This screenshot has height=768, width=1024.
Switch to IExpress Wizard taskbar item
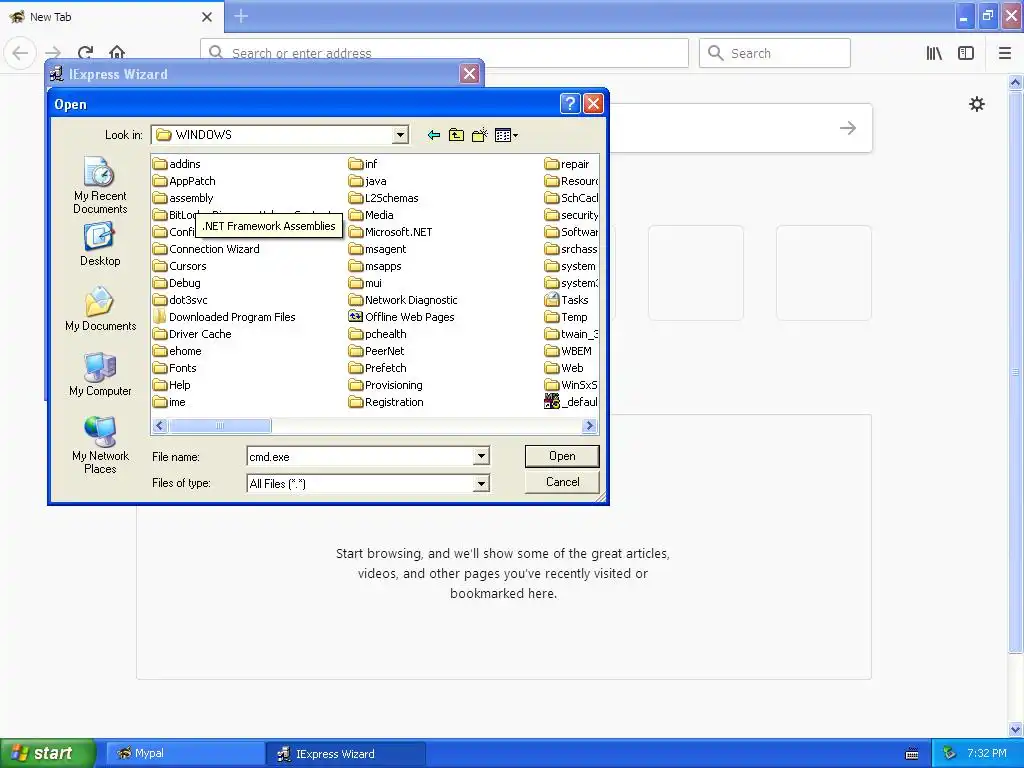click(346, 754)
